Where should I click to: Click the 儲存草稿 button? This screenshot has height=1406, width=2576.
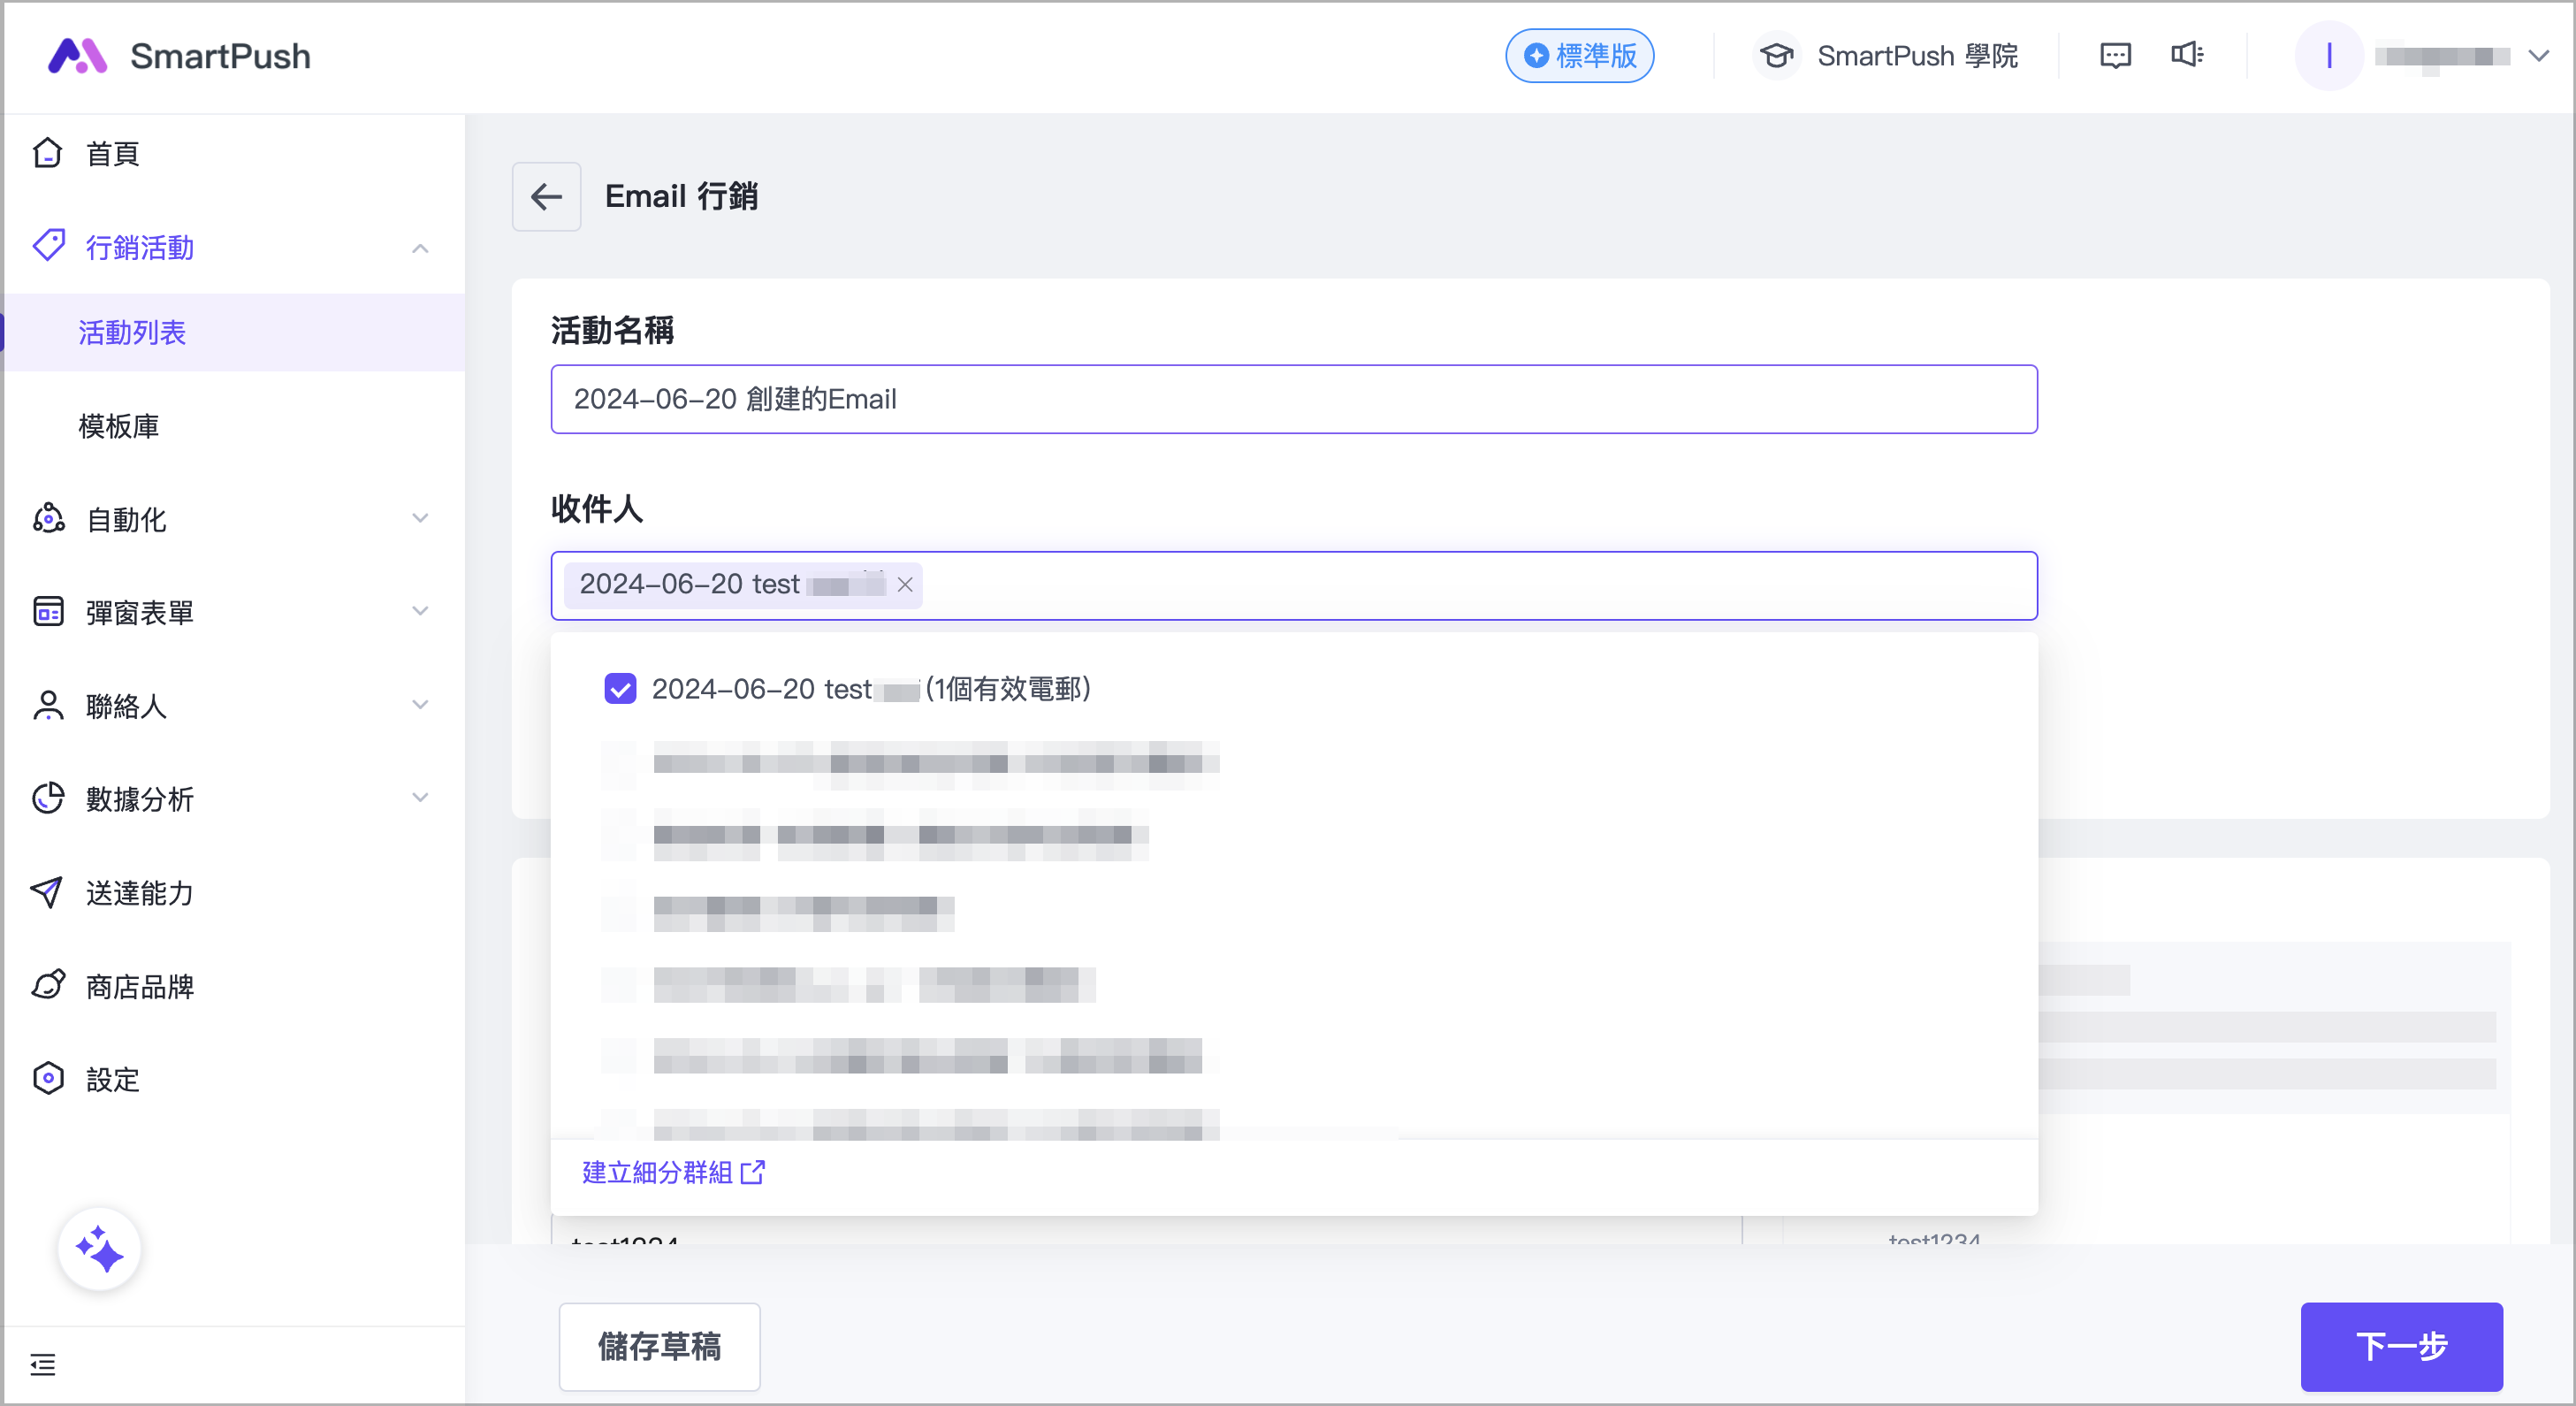[x=659, y=1346]
